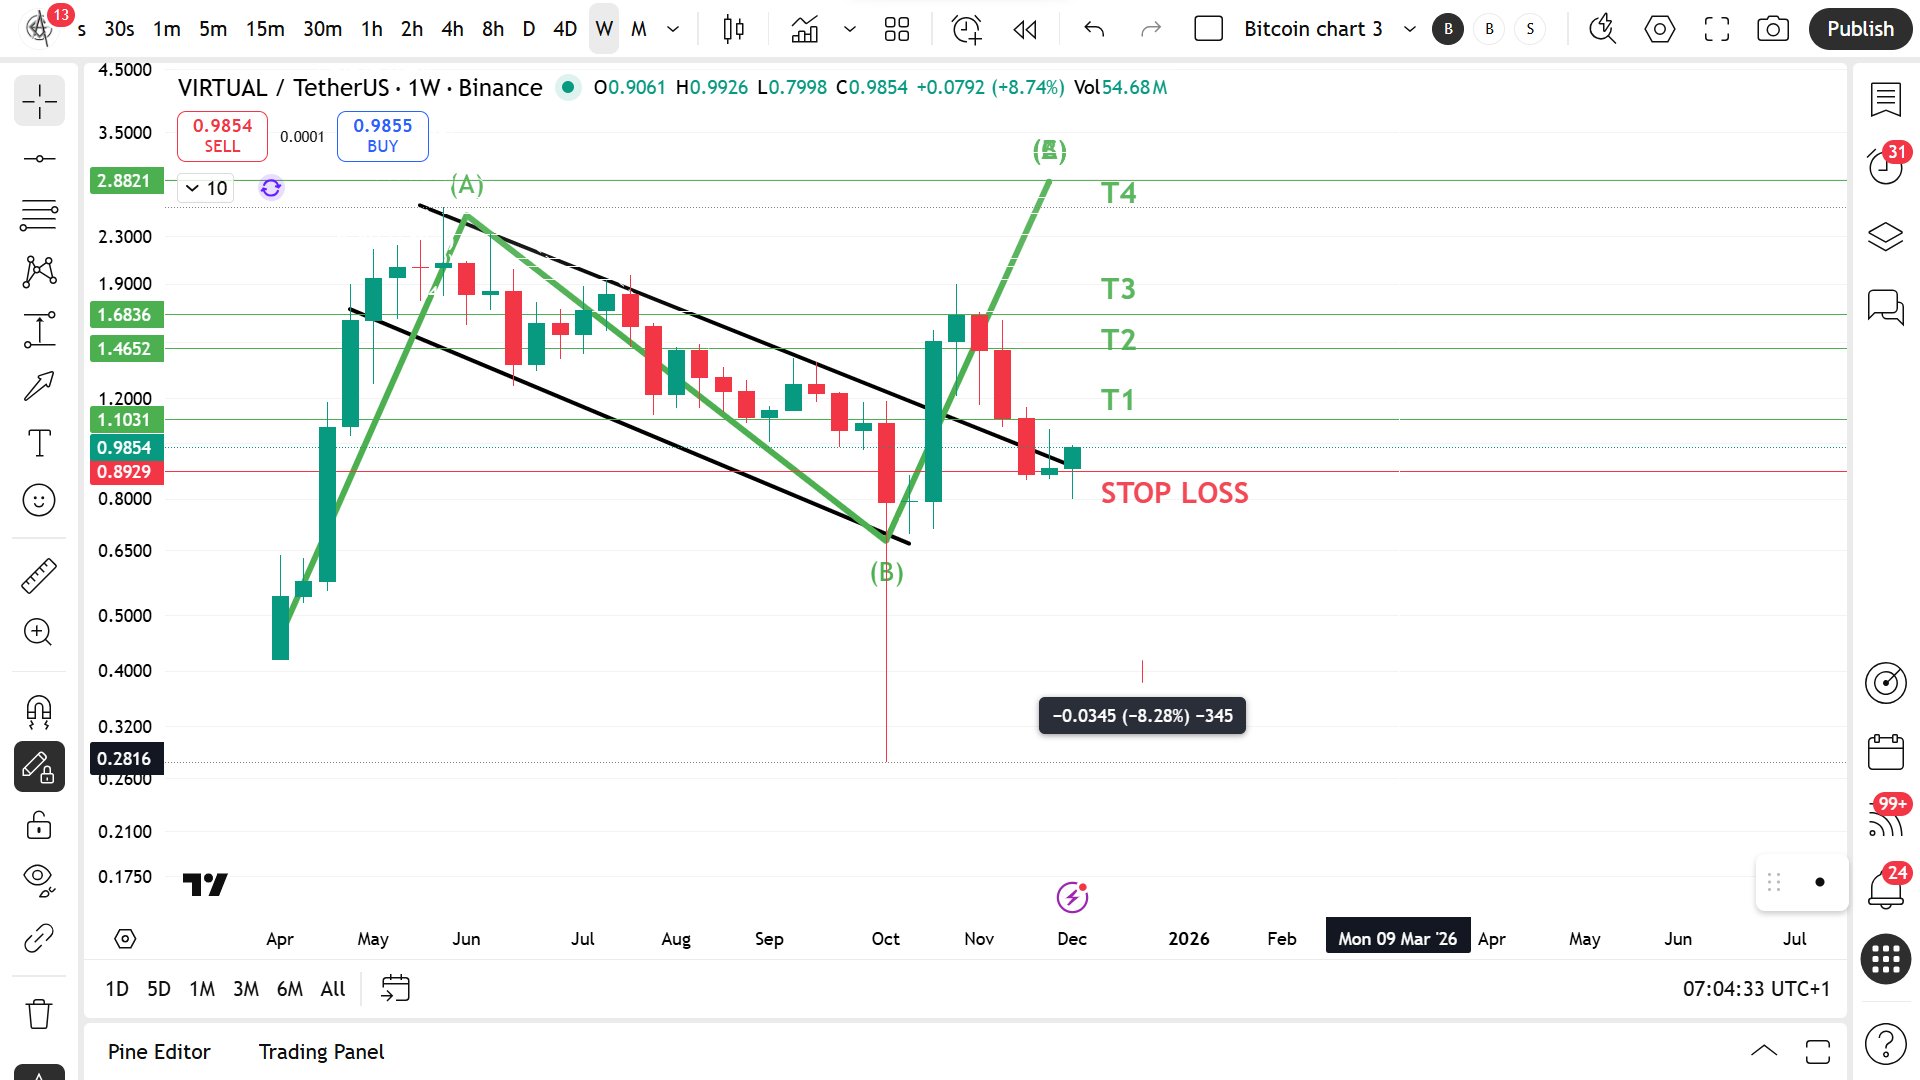Remove drawings with trash icon
1920x1080 pixels.
pos(39,1013)
